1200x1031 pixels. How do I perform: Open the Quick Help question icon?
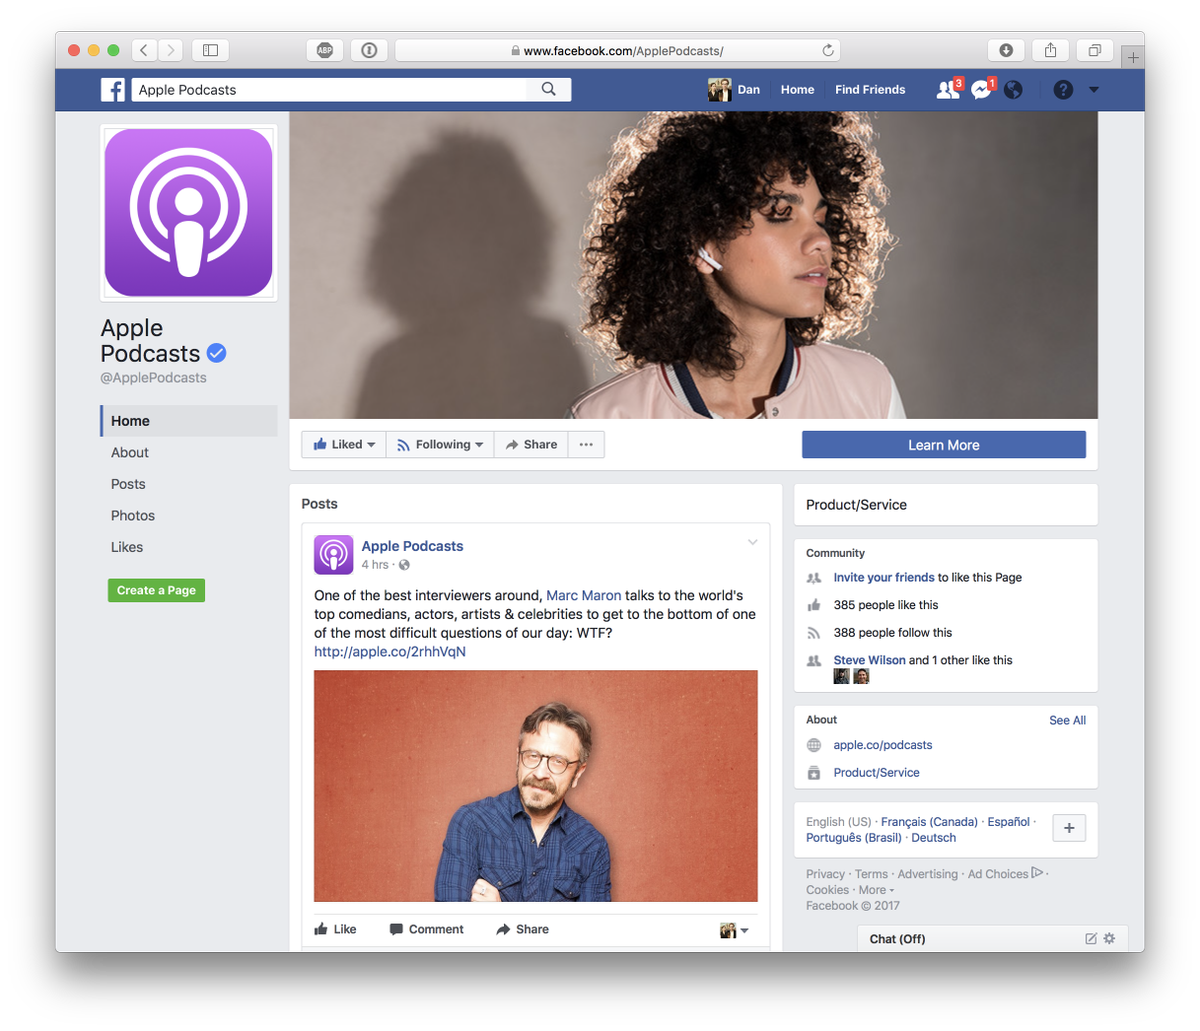click(x=1063, y=90)
